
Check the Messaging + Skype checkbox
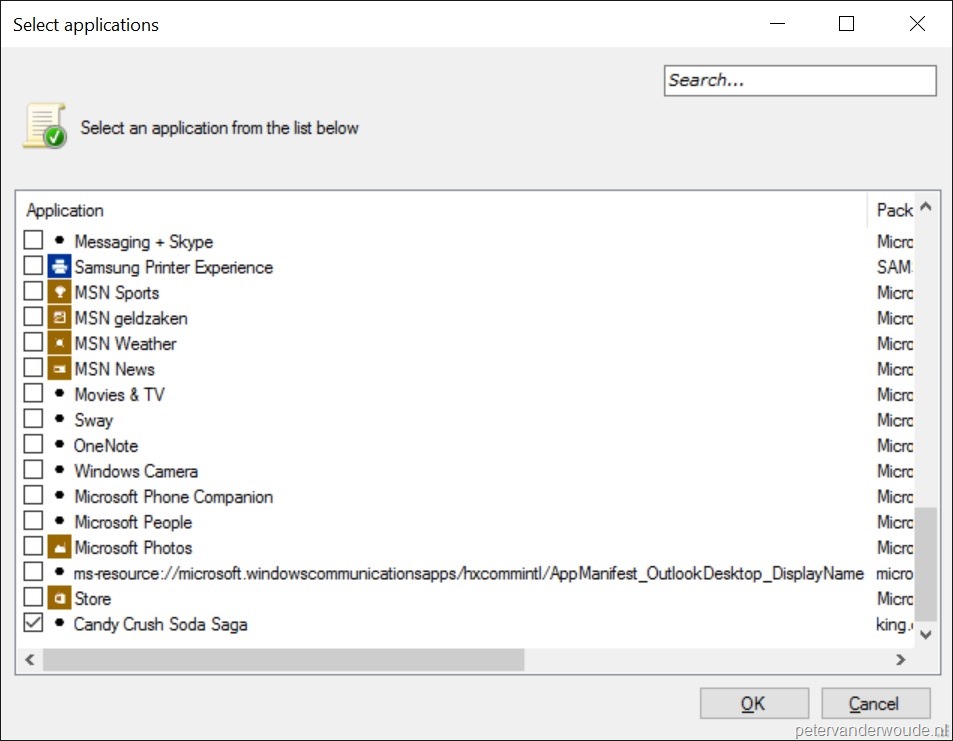[33, 240]
